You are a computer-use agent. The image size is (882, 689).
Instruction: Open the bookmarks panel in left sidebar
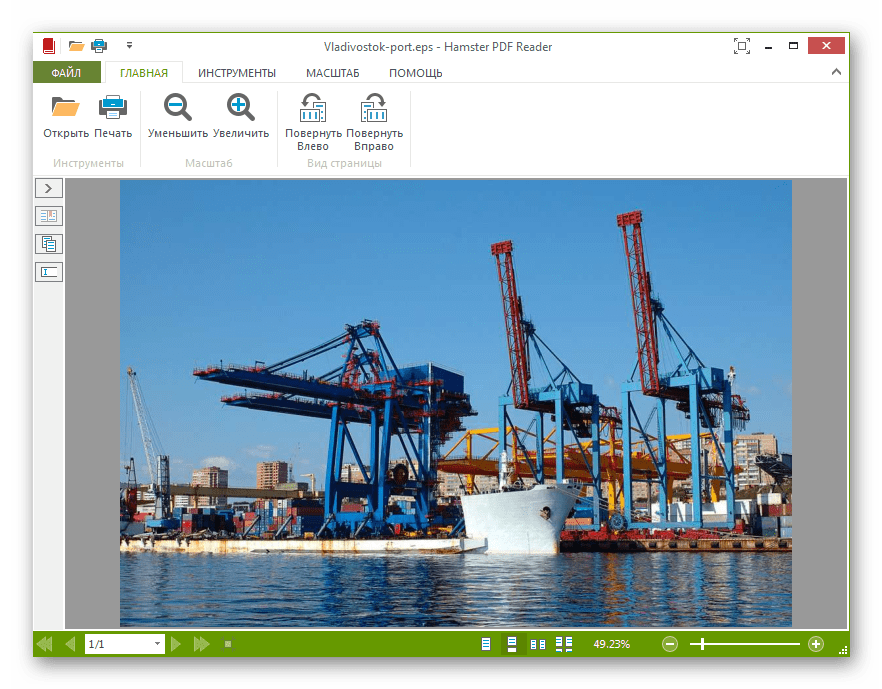pyautogui.click(x=49, y=215)
